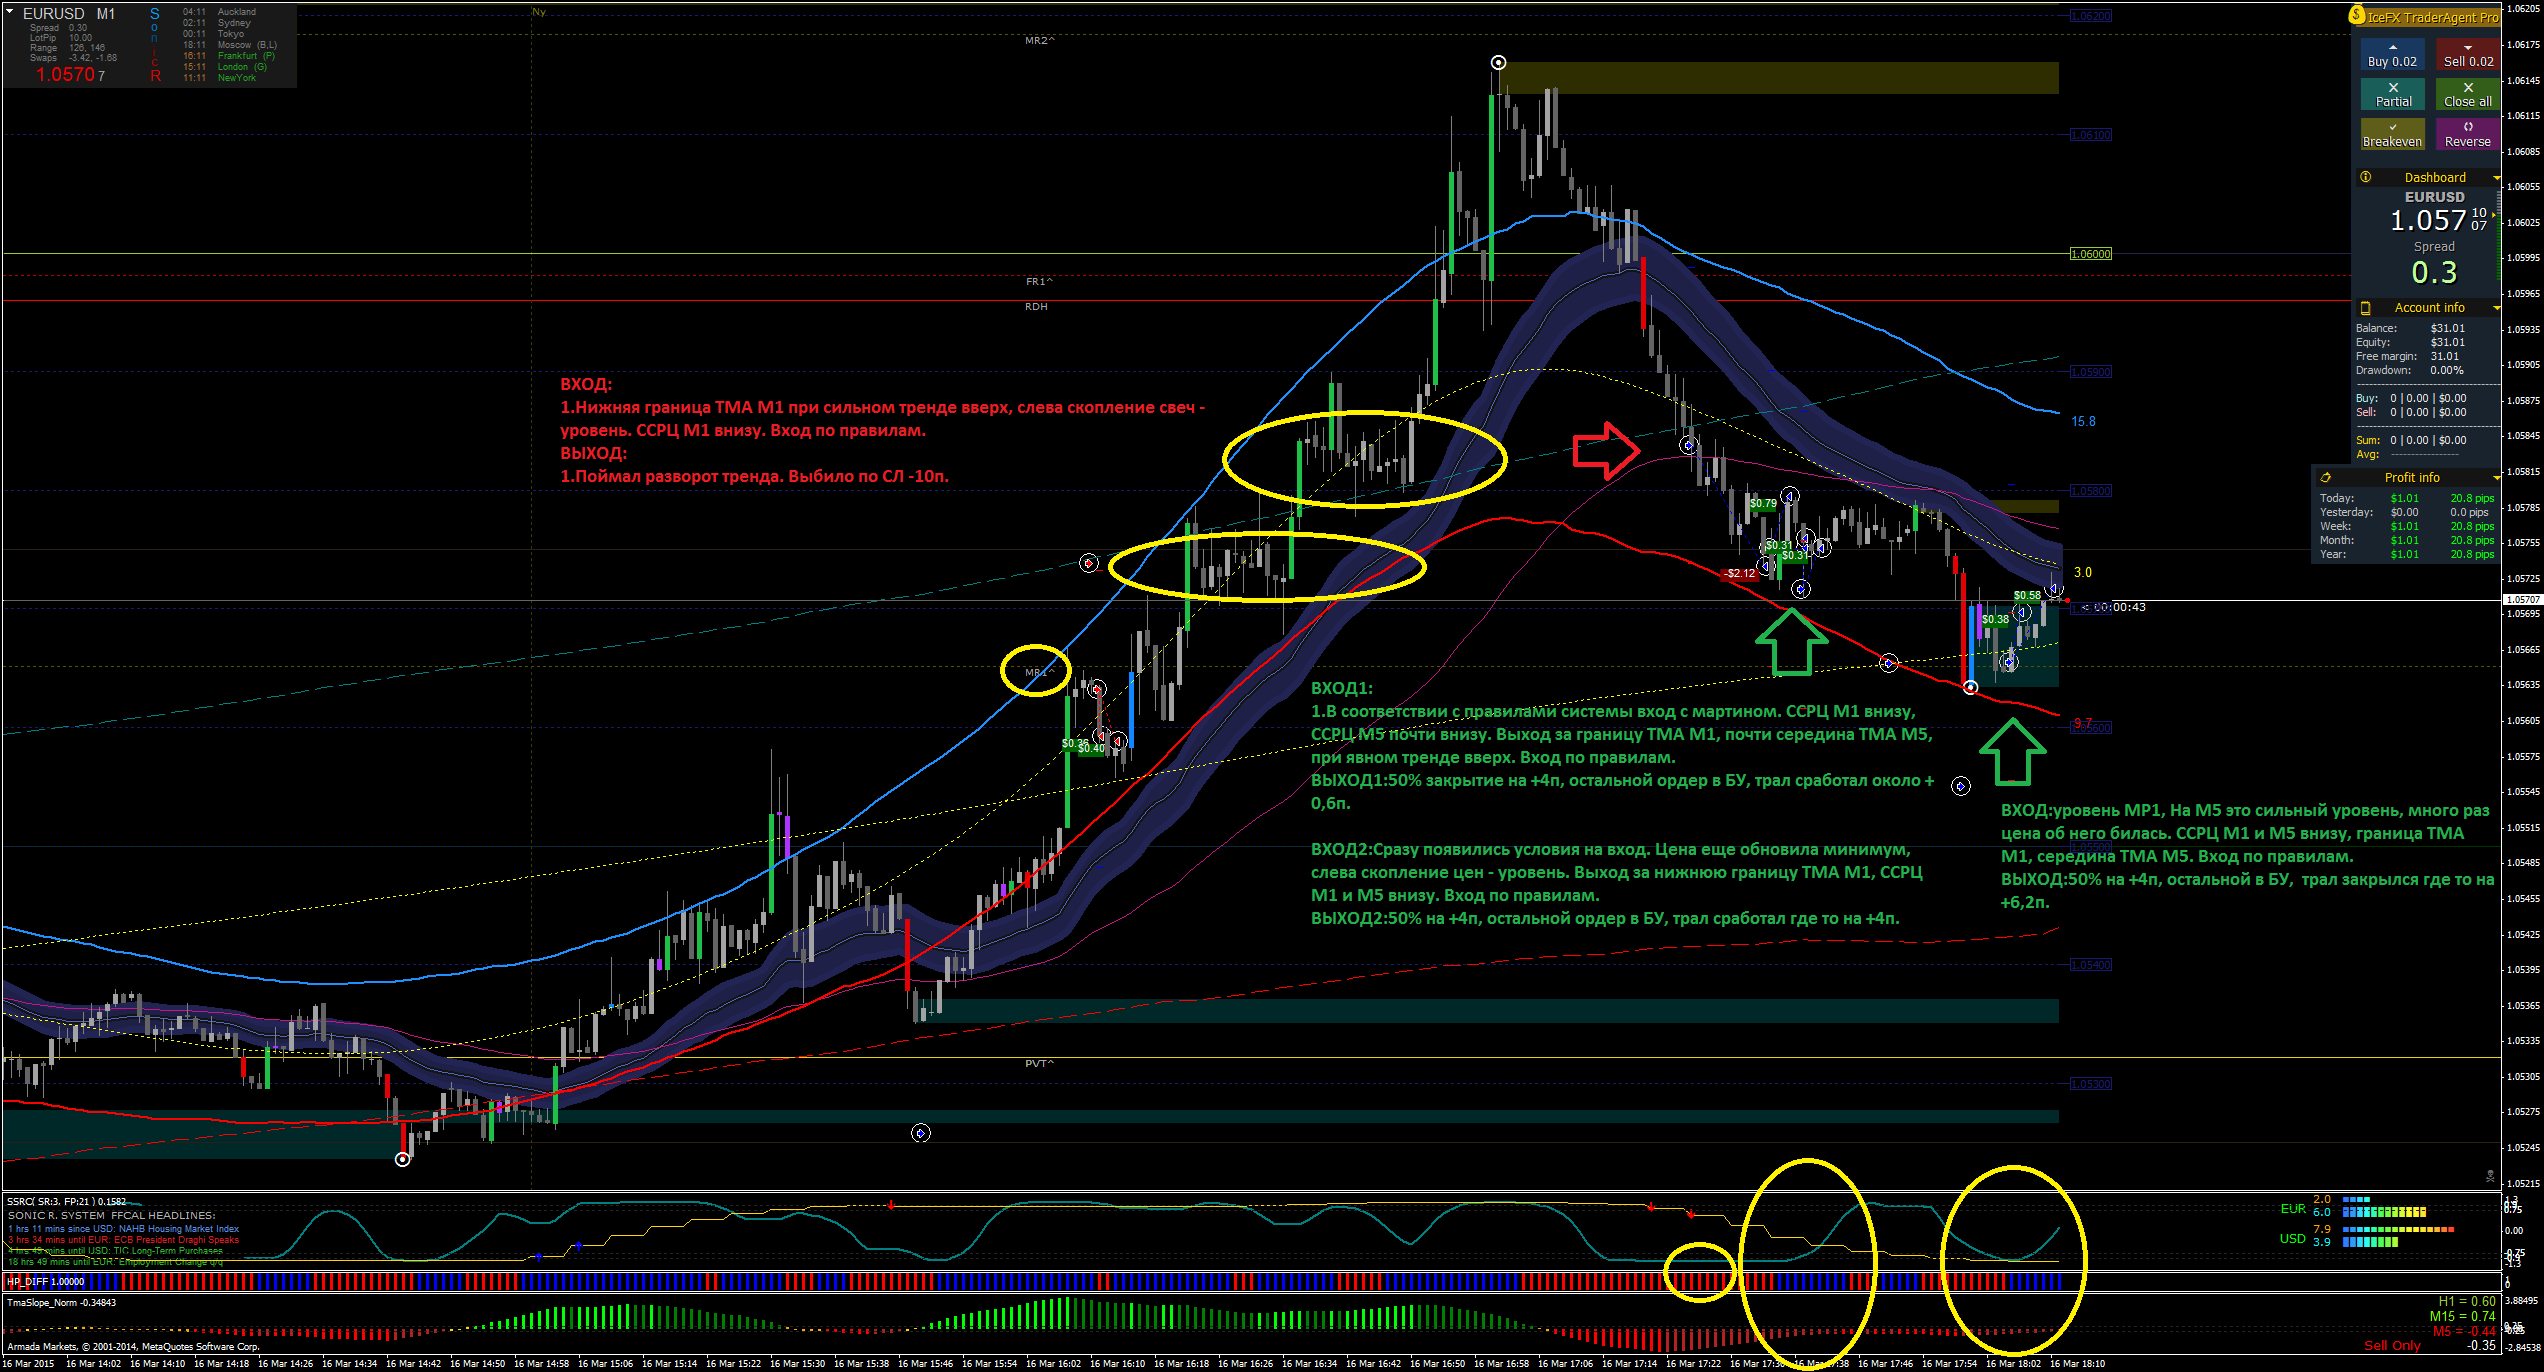Image resolution: width=2544 pixels, height=1372 pixels.
Task: Click the H1 = 0.60 slope reading
Action: click(2467, 1302)
